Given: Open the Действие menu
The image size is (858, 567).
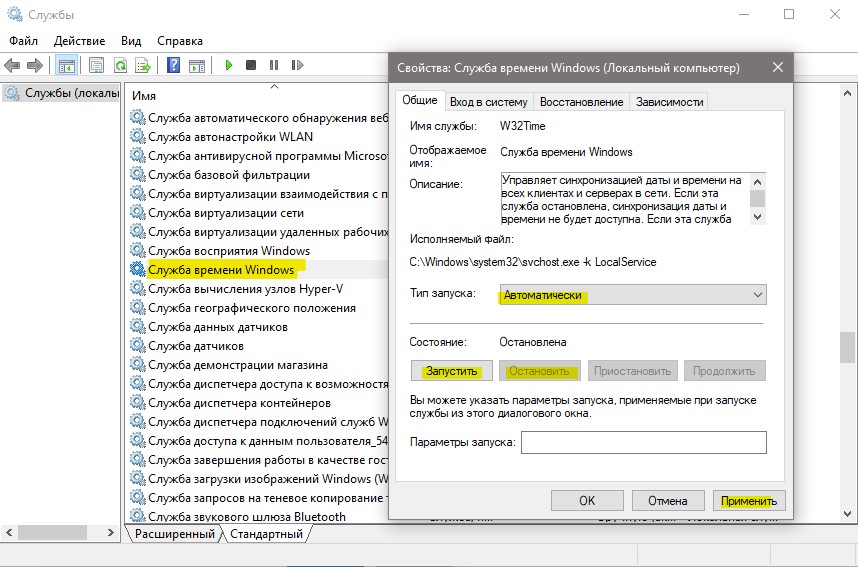Looking at the screenshot, I should [79, 41].
